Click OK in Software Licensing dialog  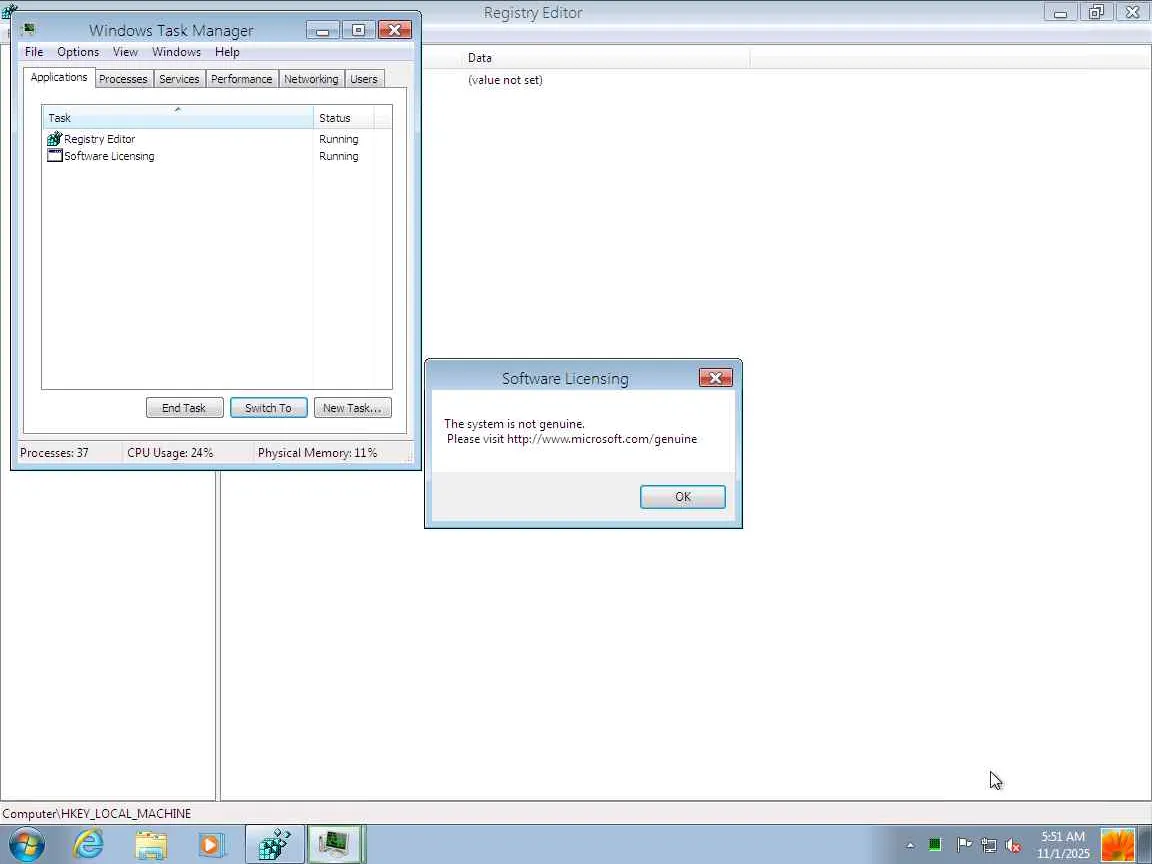click(683, 497)
